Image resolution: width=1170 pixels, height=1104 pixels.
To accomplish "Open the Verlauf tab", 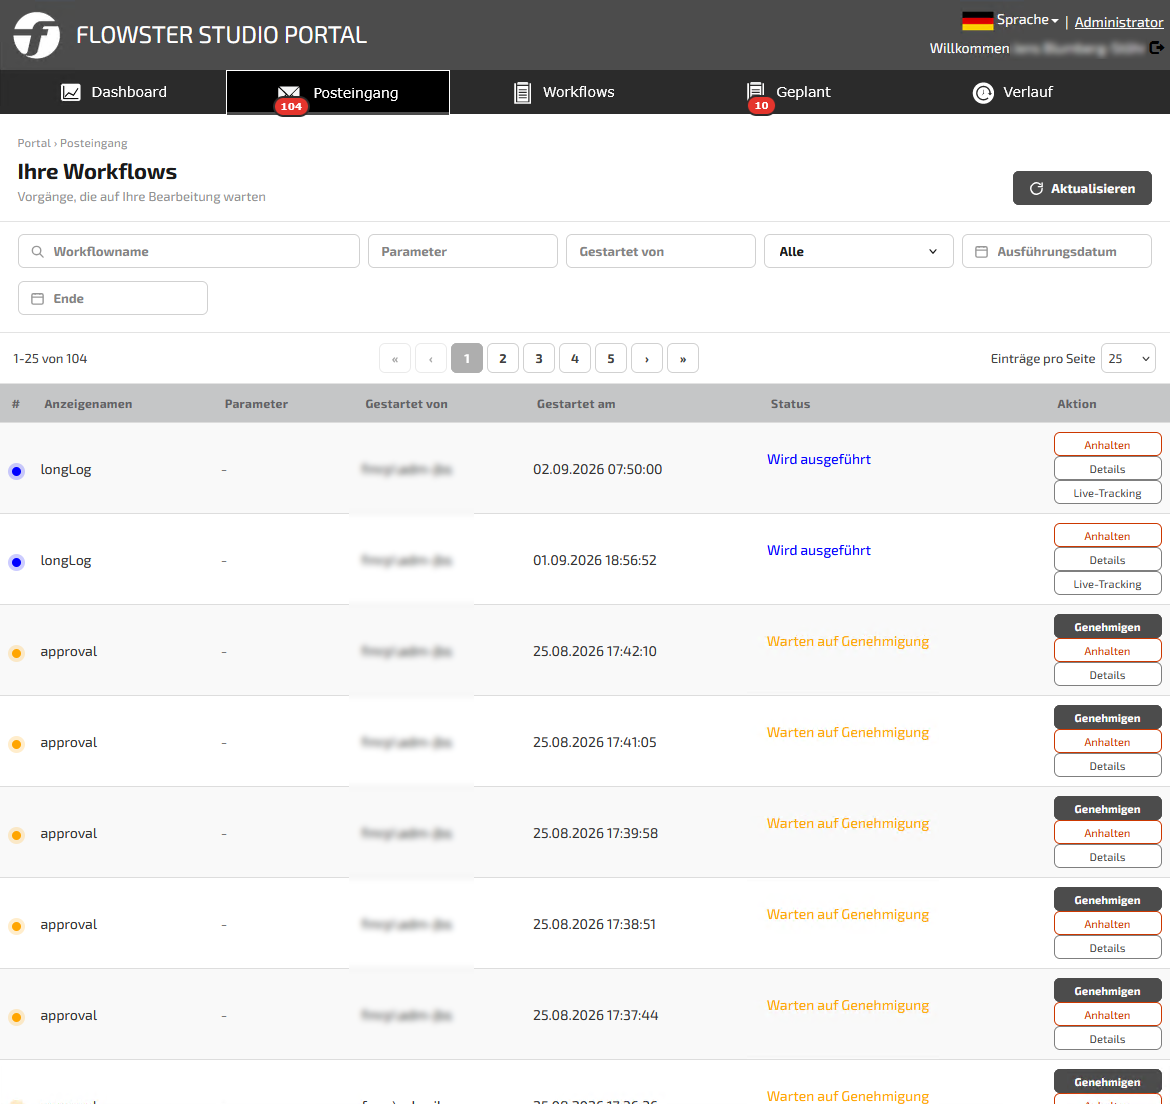I will (x=1013, y=92).
